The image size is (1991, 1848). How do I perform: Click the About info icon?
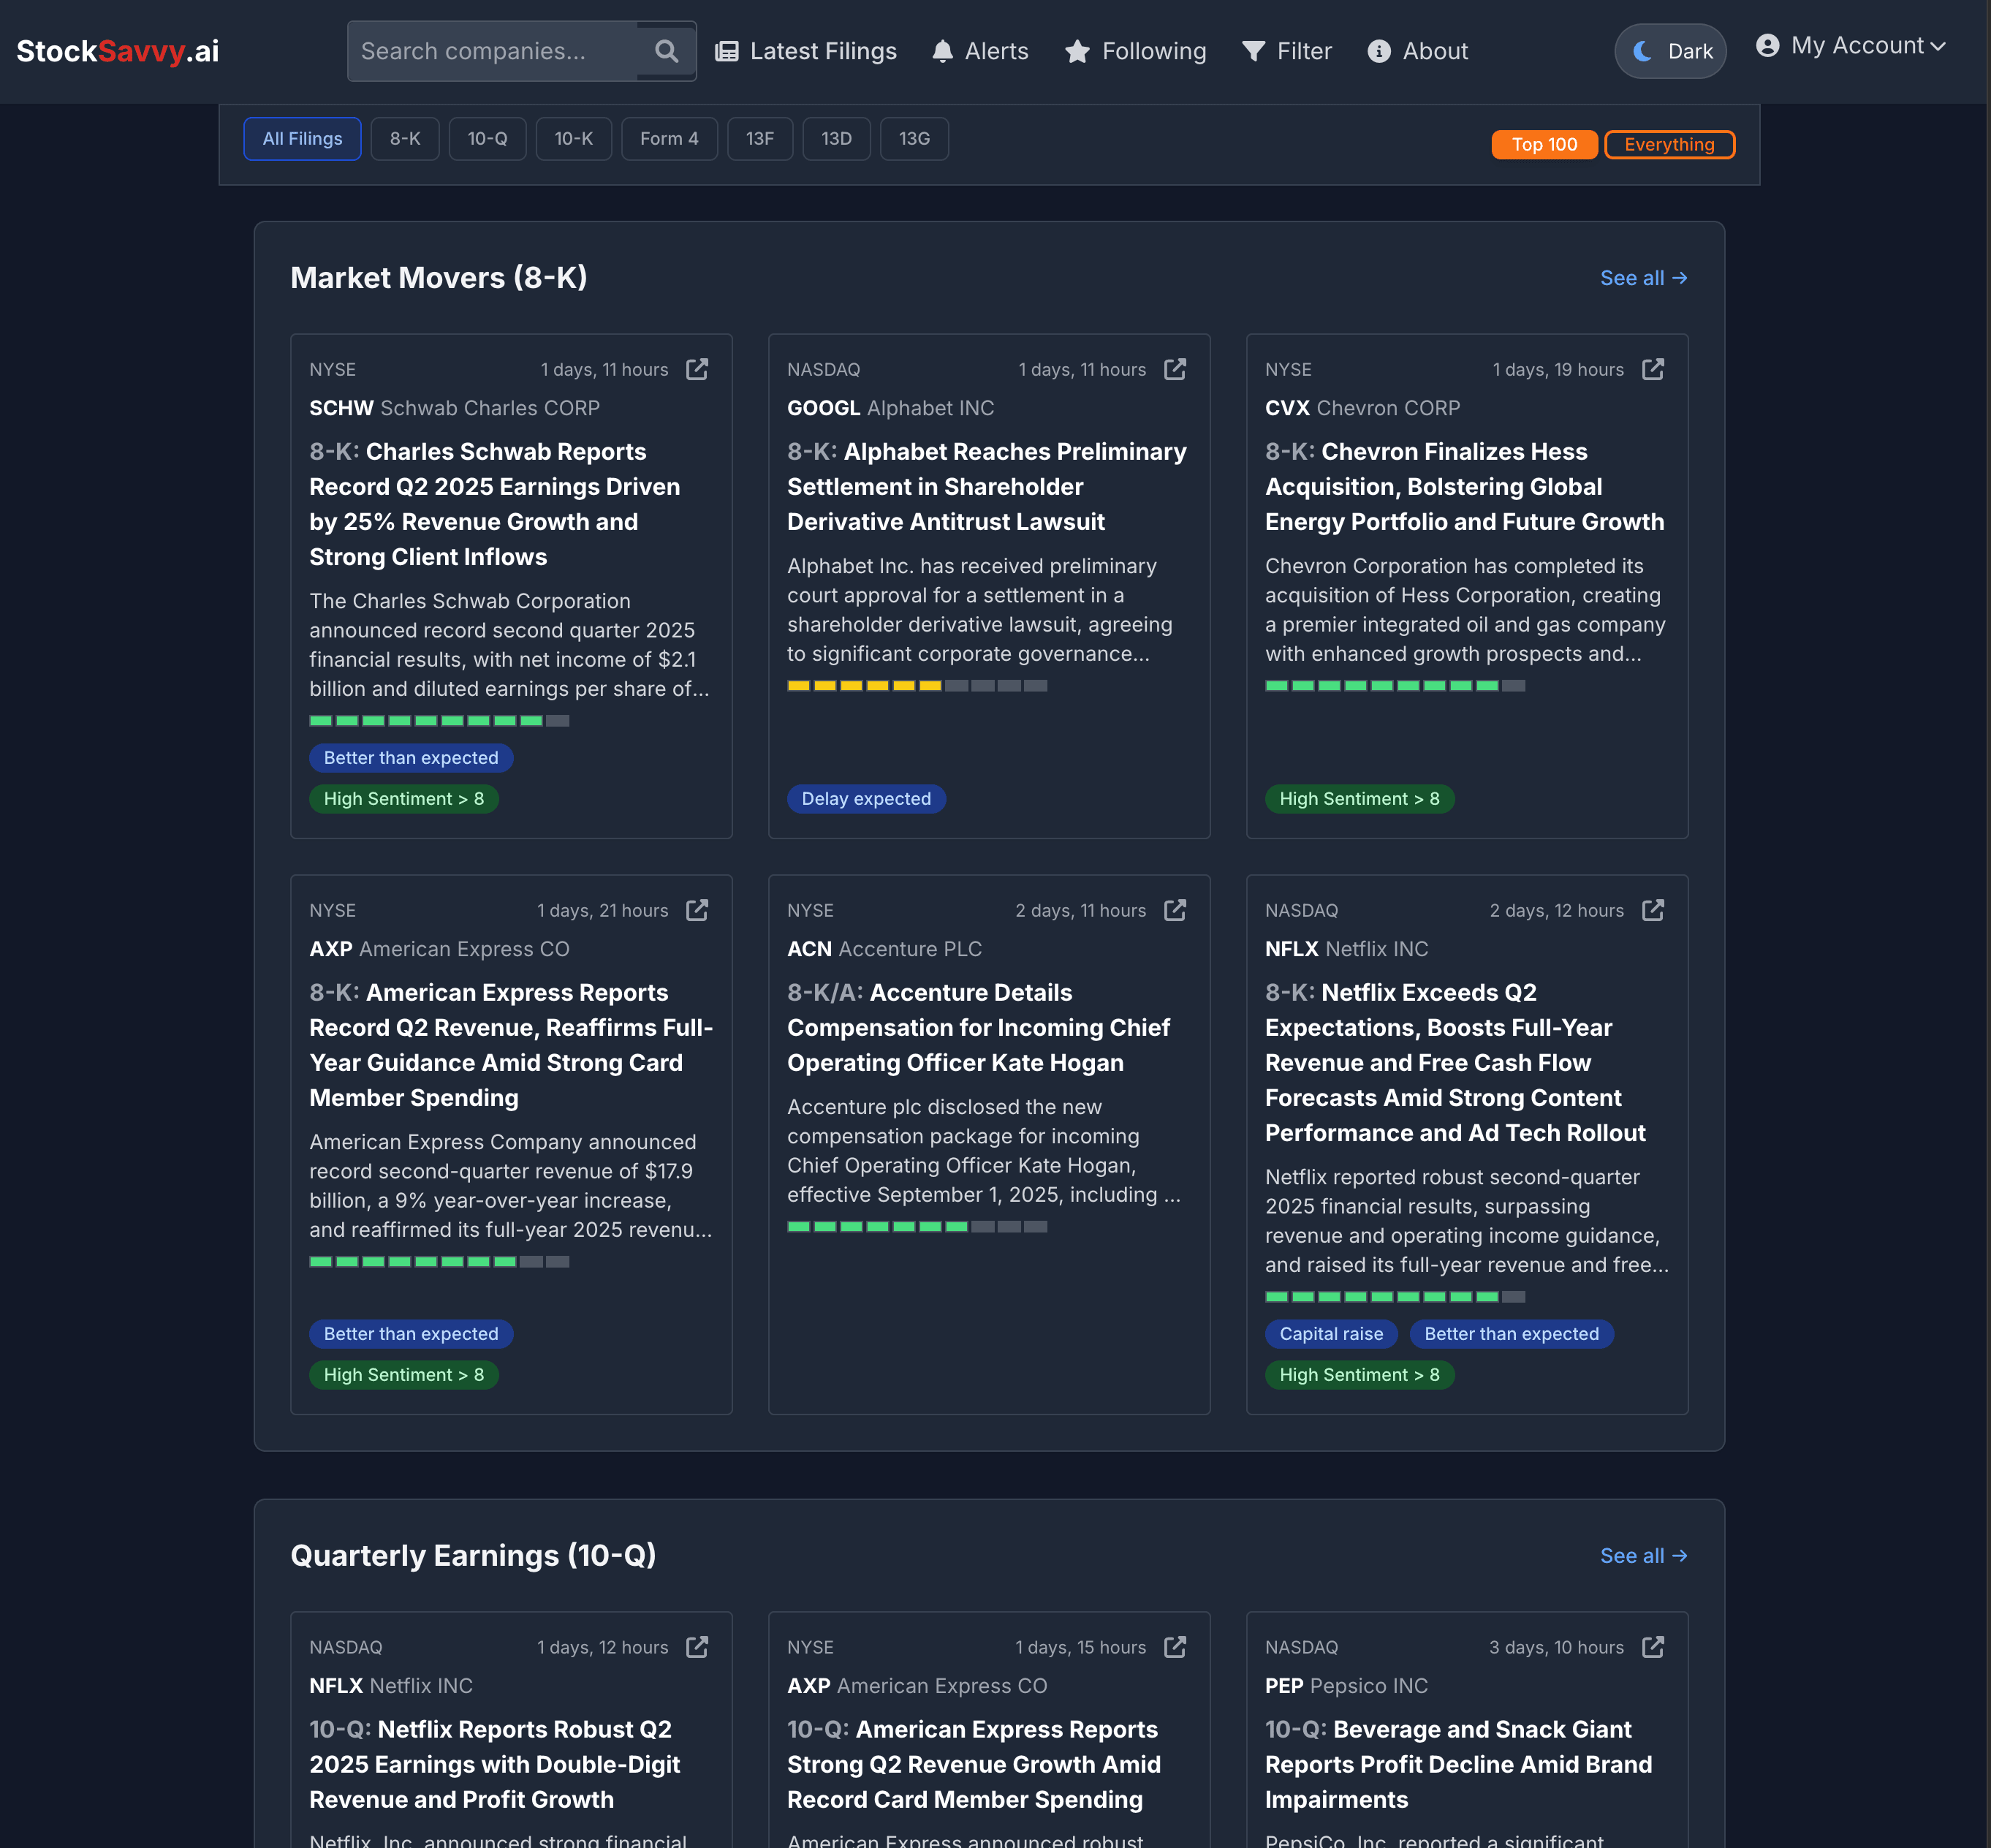1379,51
